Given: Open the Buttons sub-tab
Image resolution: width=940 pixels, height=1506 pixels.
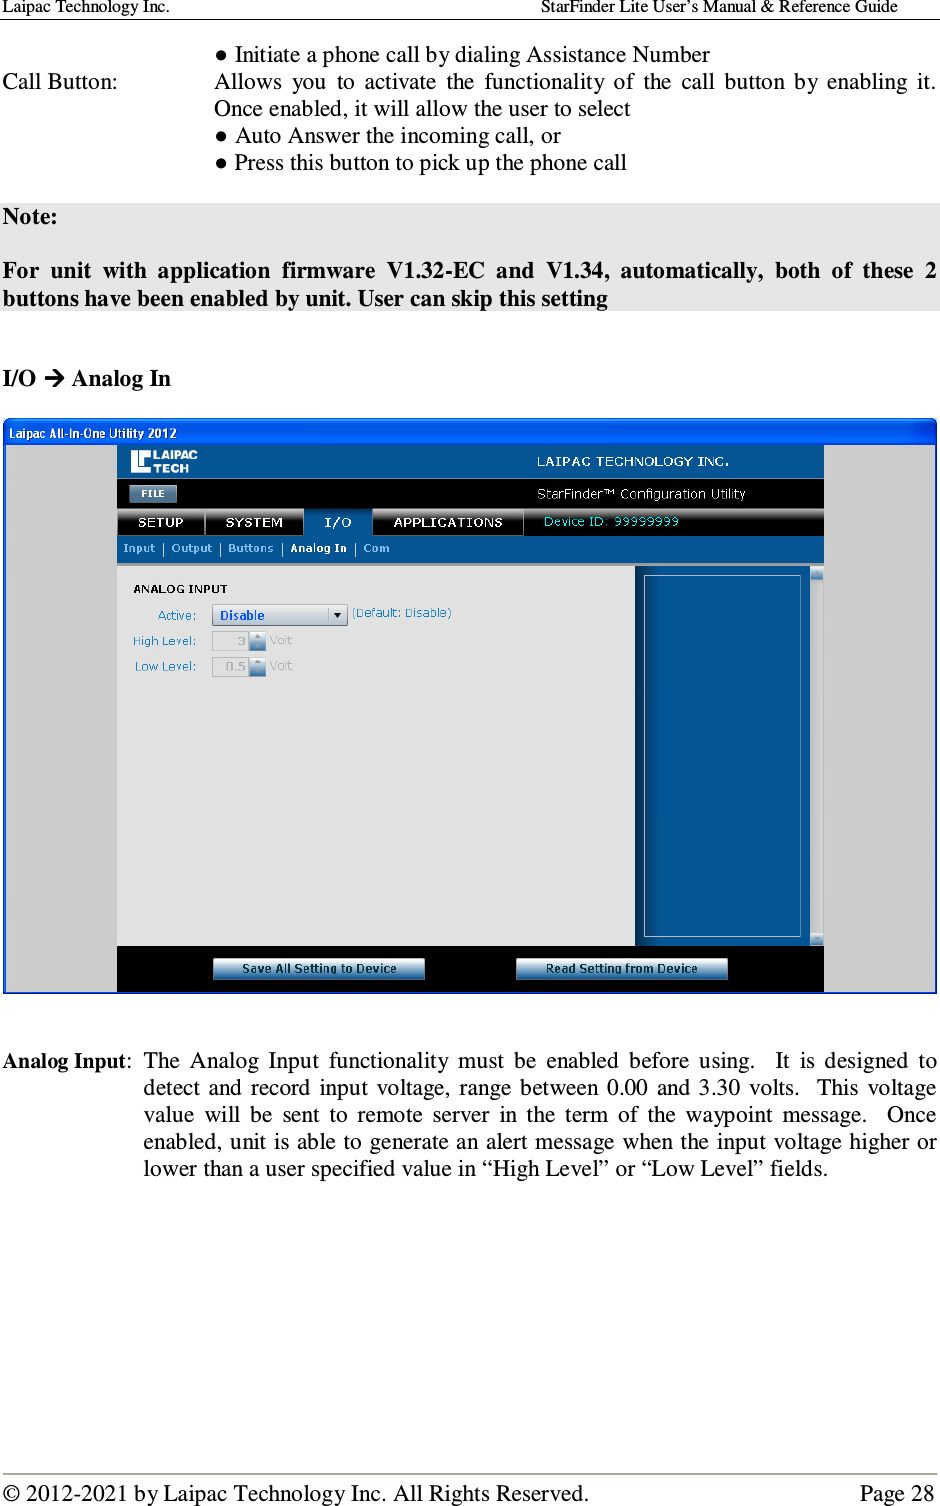Looking at the screenshot, I should click(x=251, y=548).
